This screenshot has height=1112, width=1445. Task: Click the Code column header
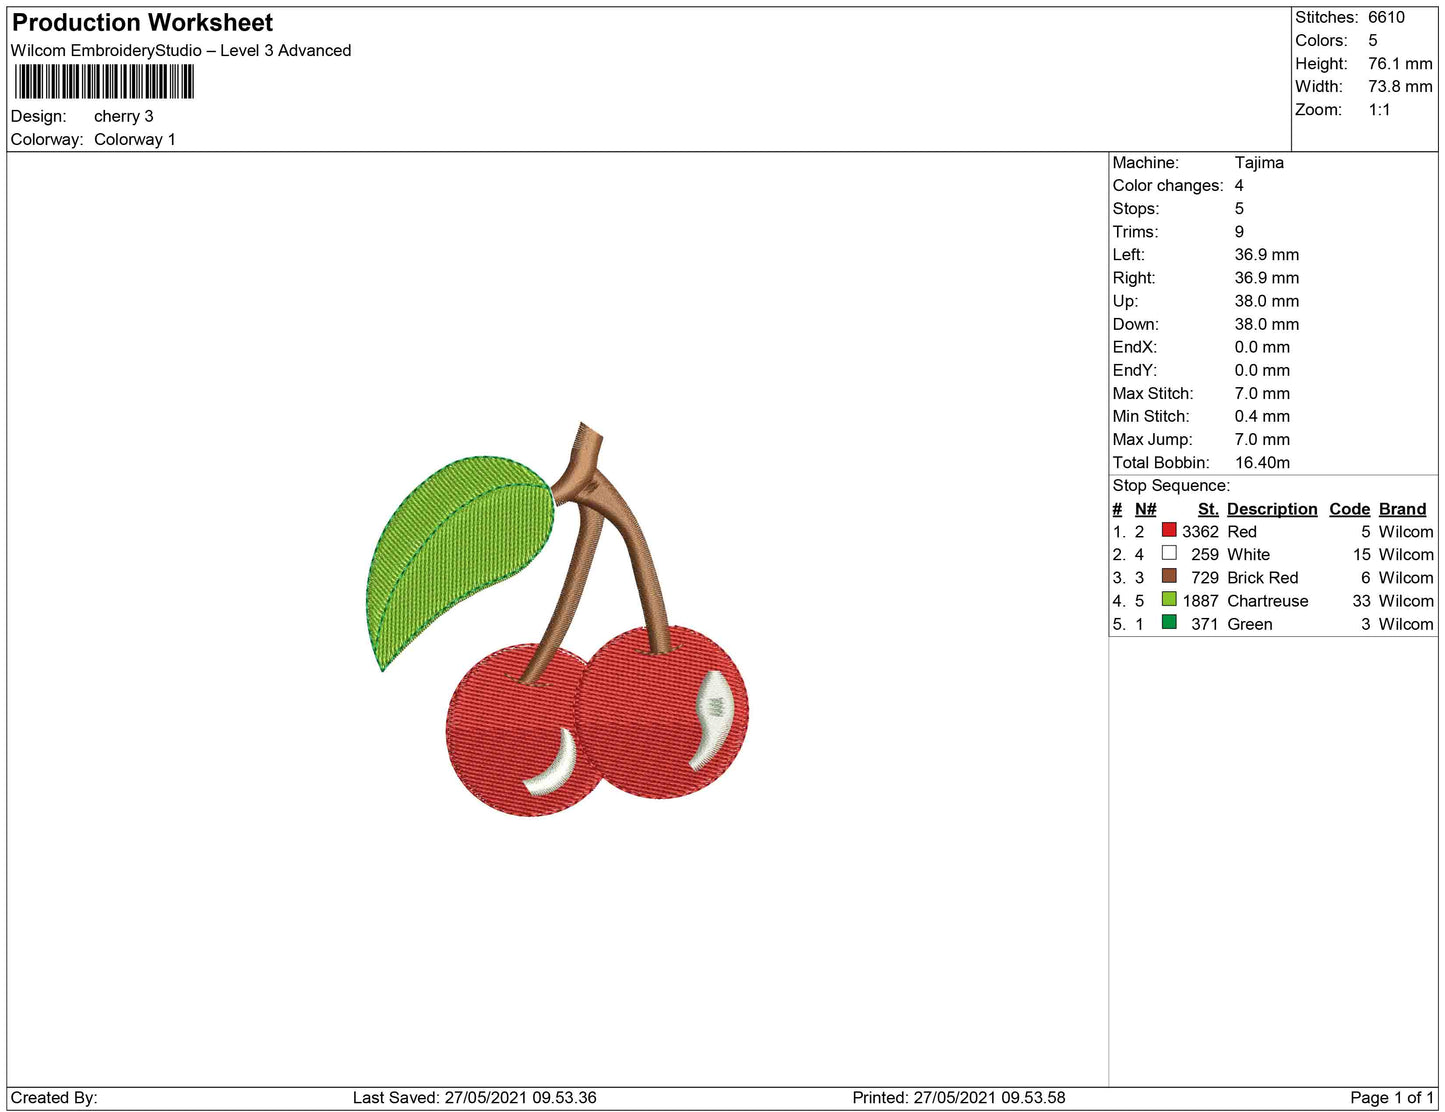(x=1349, y=509)
